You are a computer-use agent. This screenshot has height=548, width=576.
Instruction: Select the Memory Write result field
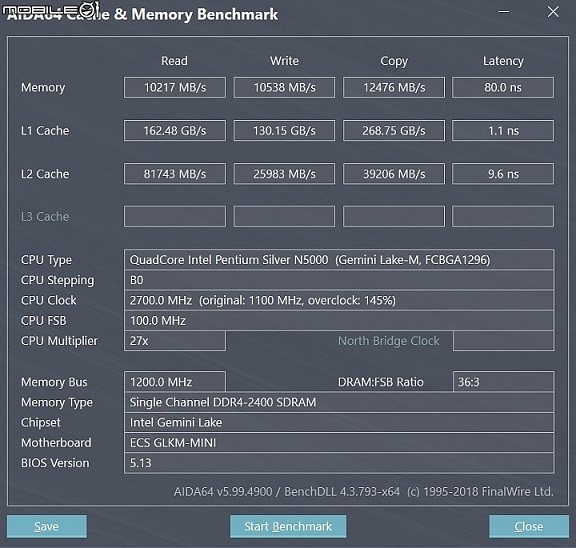(284, 87)
